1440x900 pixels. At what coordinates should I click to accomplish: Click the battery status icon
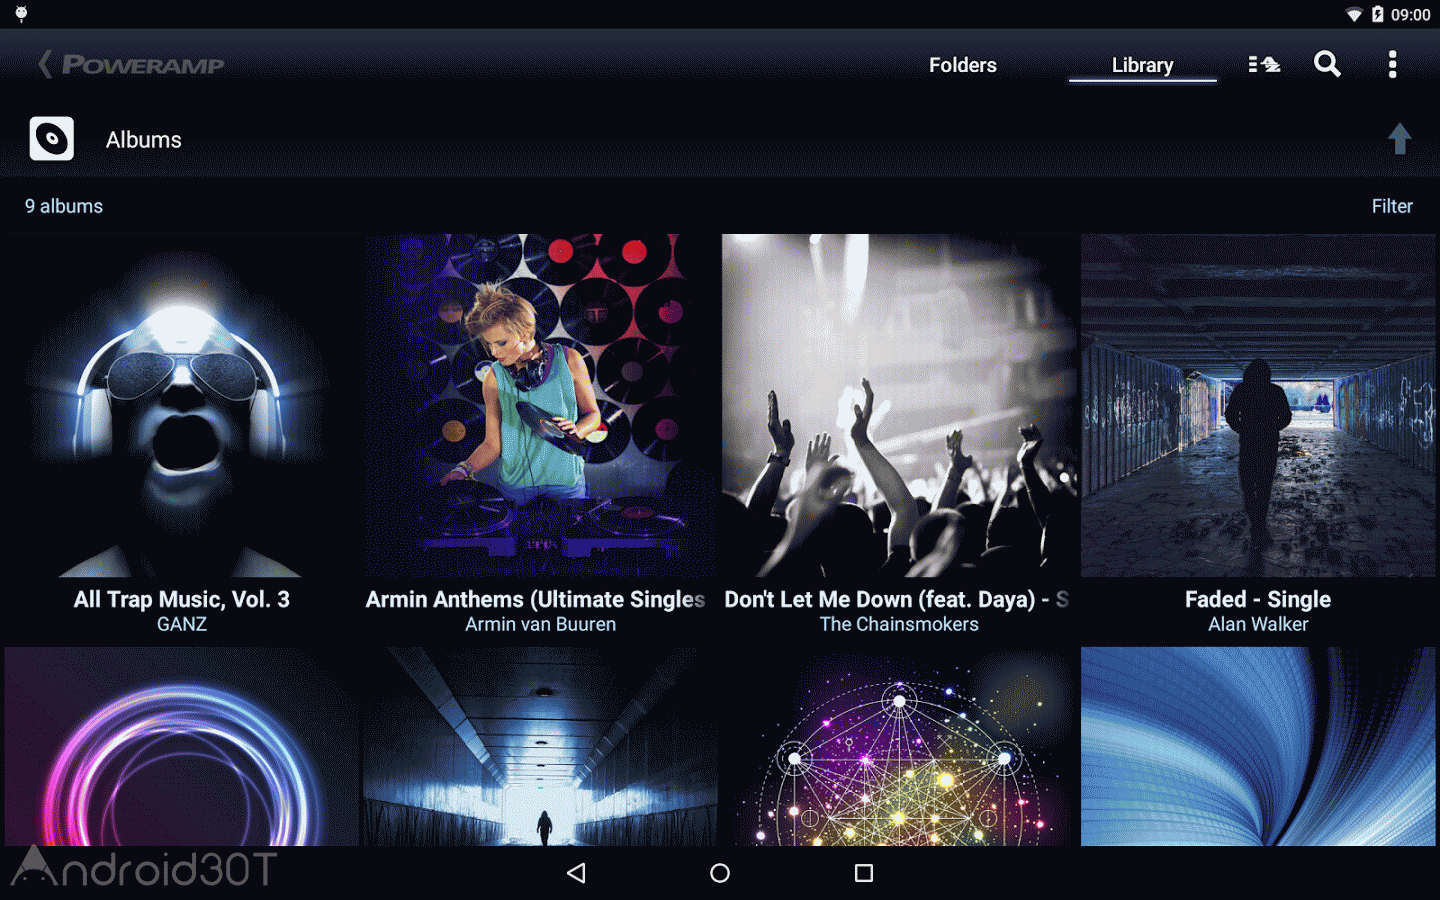(1377, 14)
